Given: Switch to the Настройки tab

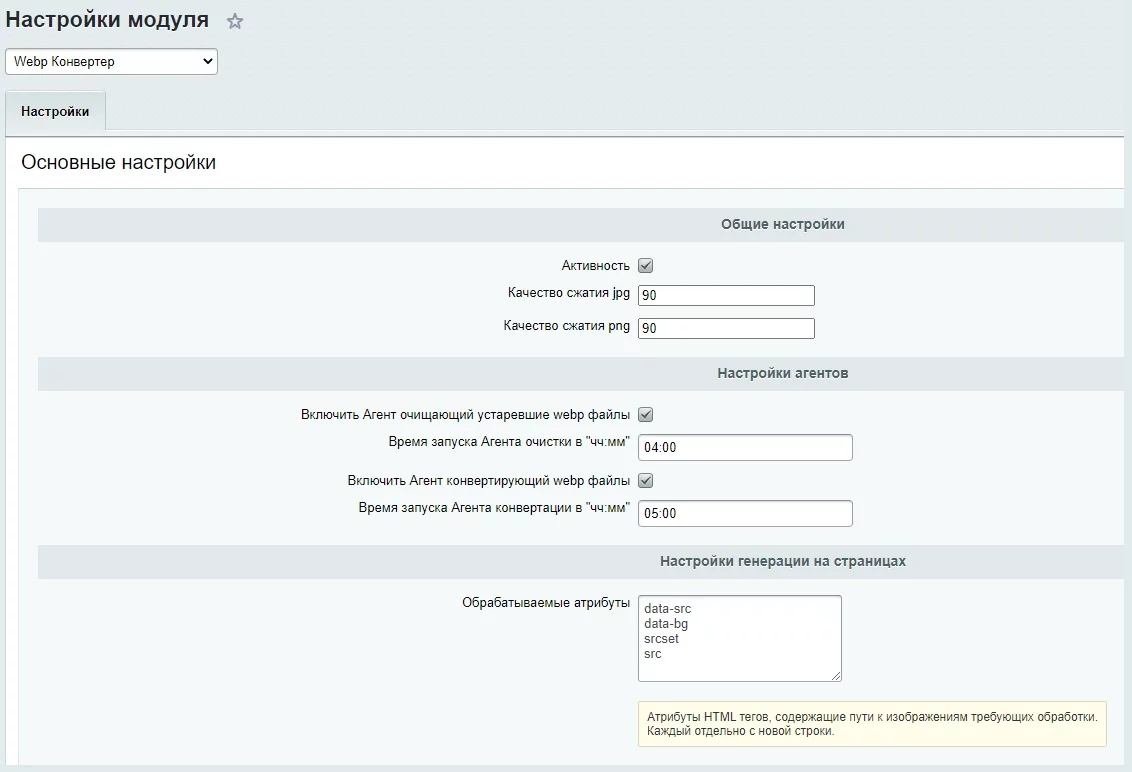Looking at the screenshot, I should tap(55, 112).
